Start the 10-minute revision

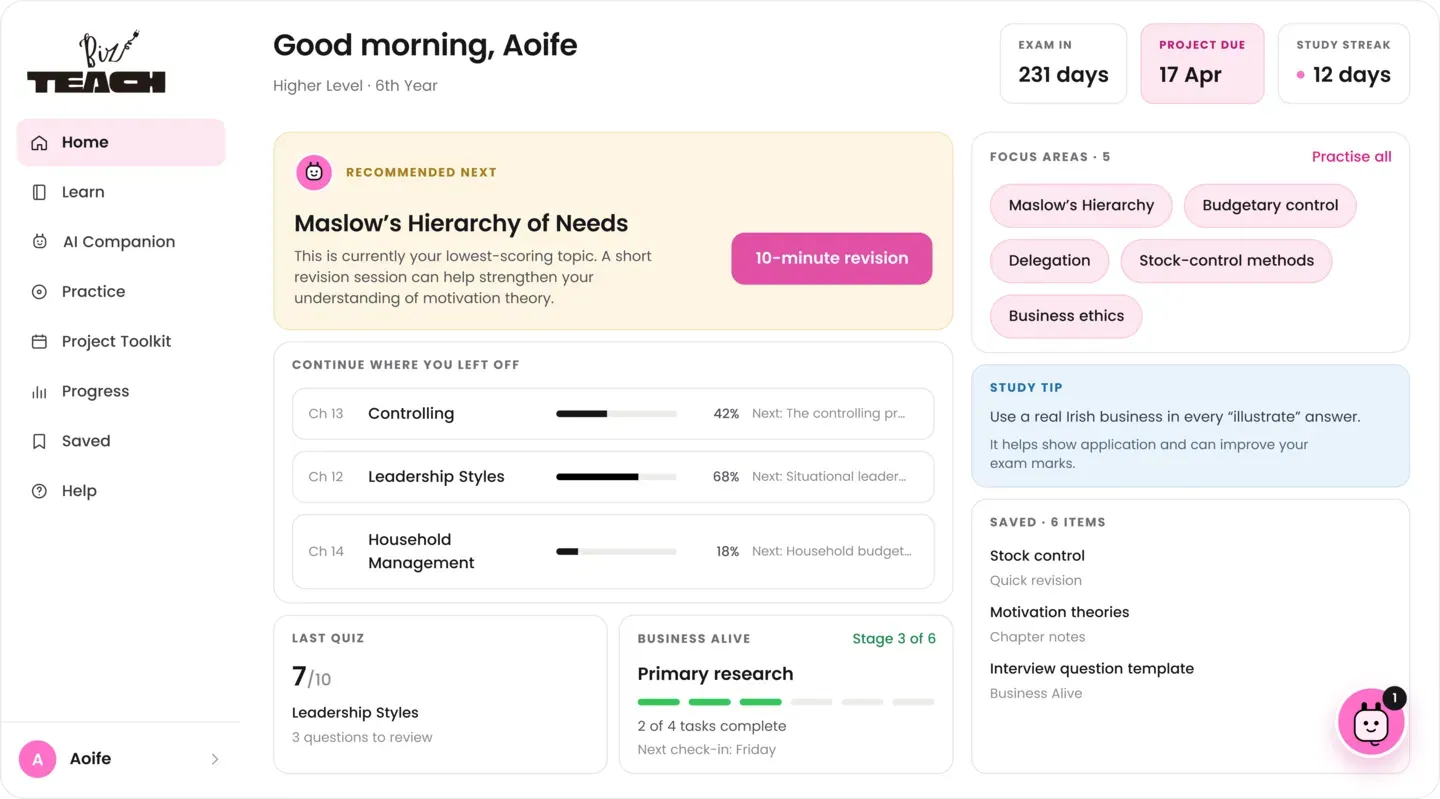click(x=832, y=258)
